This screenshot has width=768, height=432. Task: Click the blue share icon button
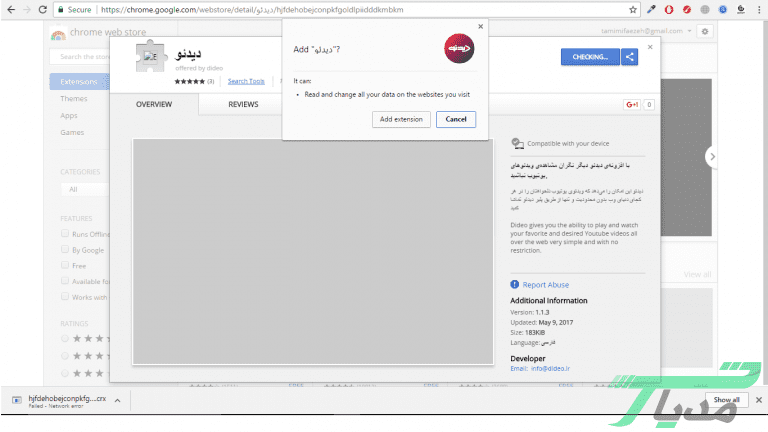630,57
